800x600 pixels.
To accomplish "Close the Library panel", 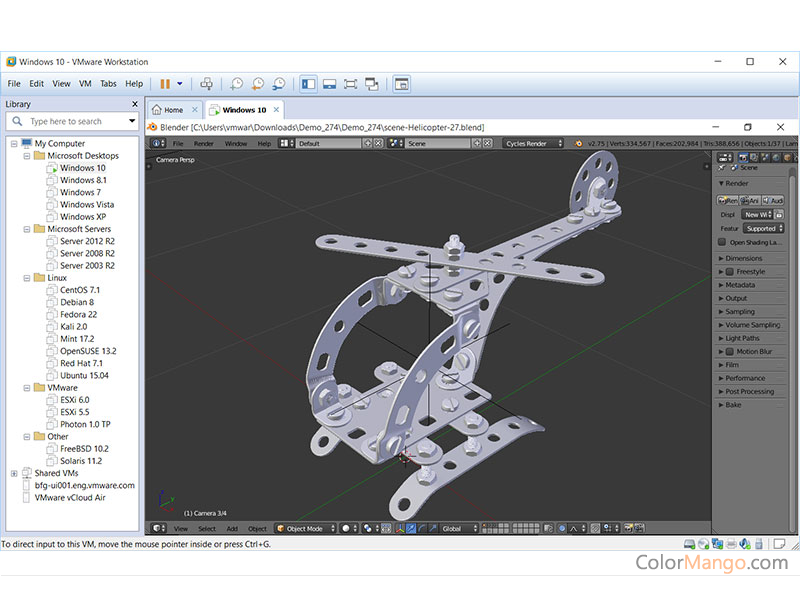I will click(135, 104).
